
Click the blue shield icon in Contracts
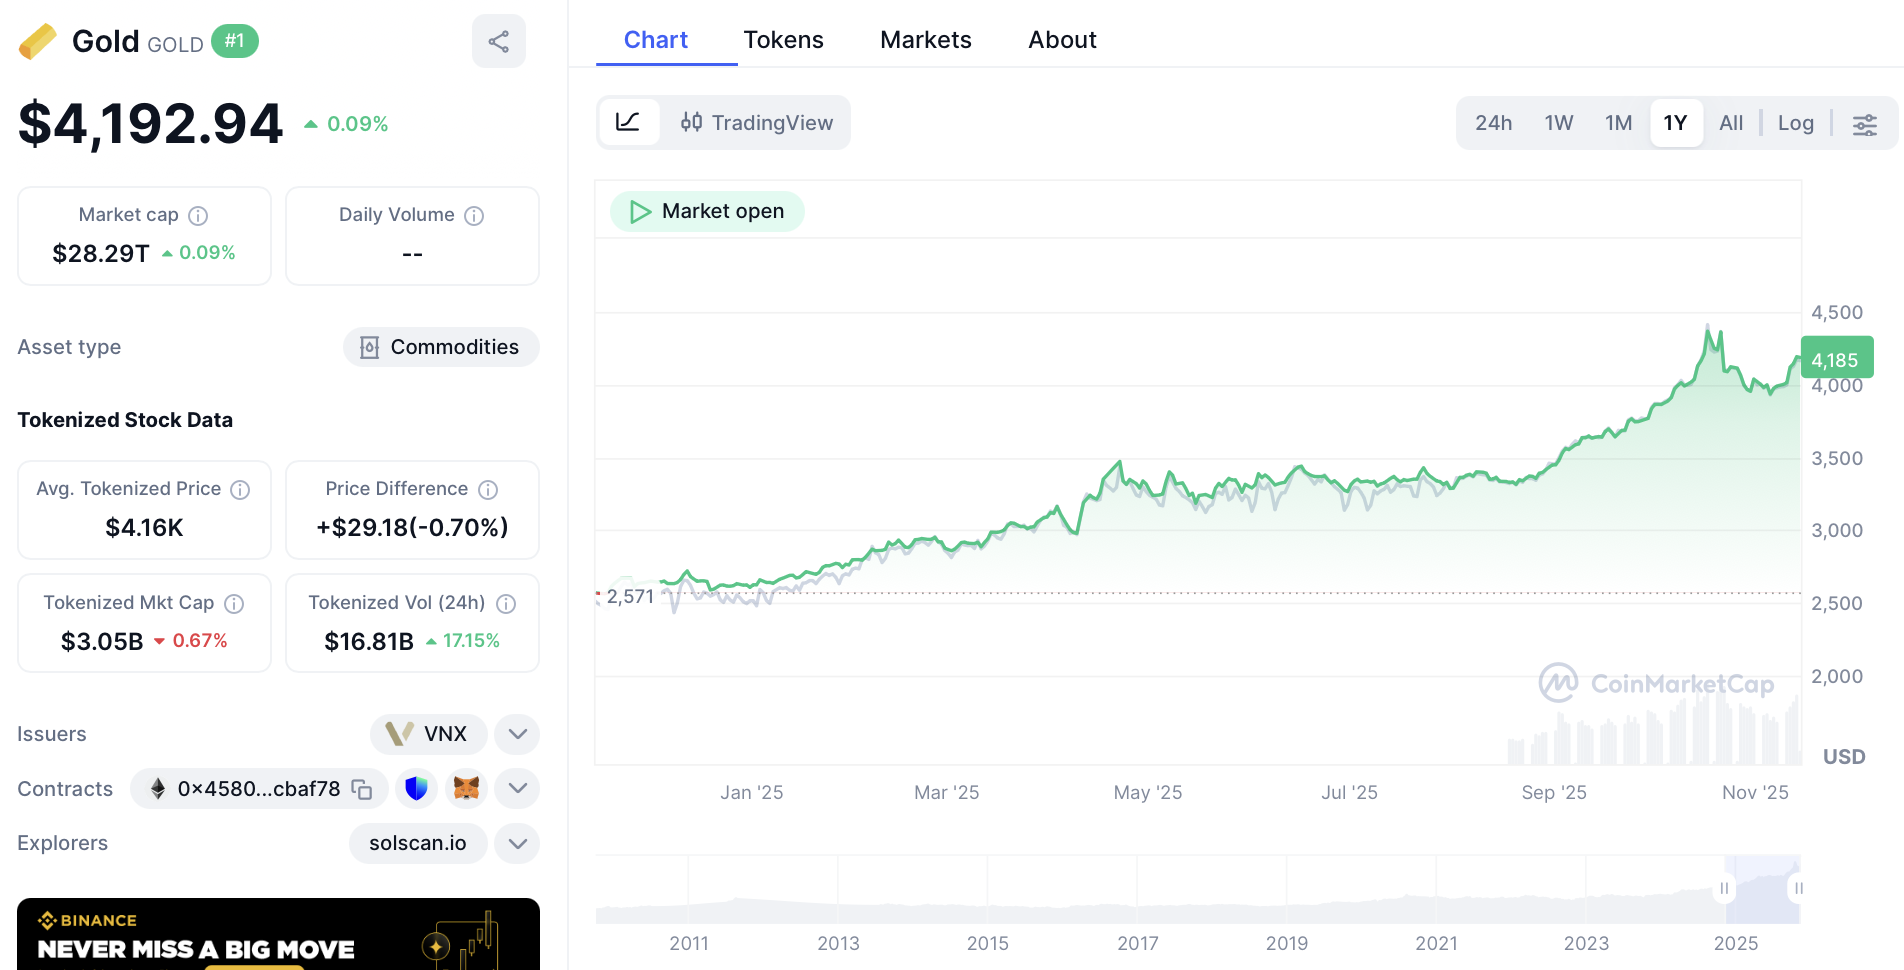(x=416, y=789)
